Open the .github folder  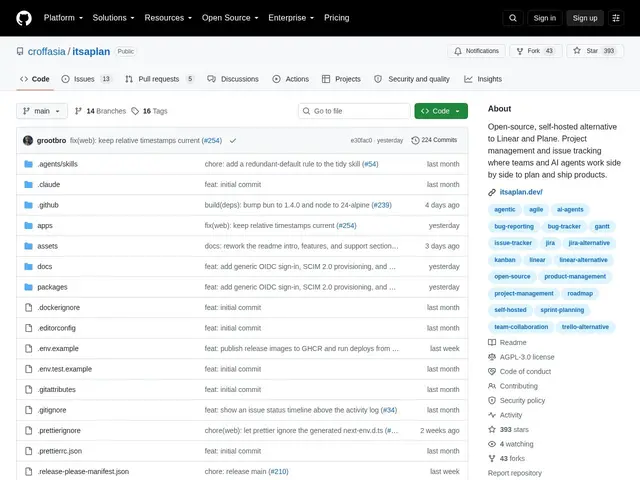click(48, 205)
